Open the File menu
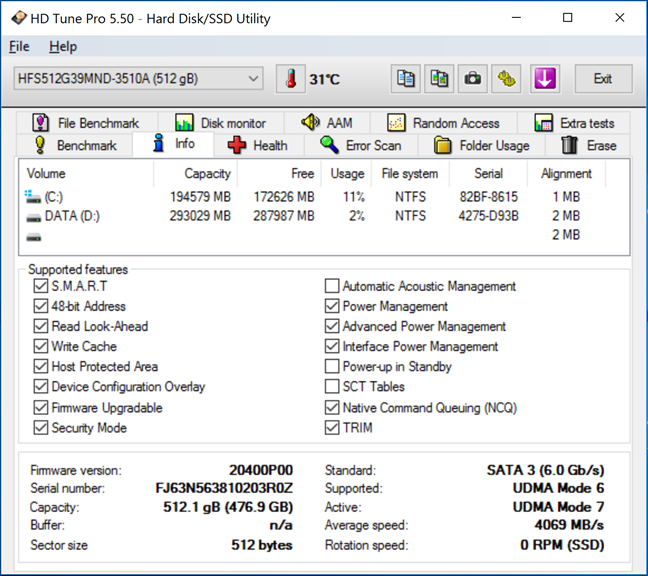648x576 pixels. pyautogui.click(x=19, y=47)
